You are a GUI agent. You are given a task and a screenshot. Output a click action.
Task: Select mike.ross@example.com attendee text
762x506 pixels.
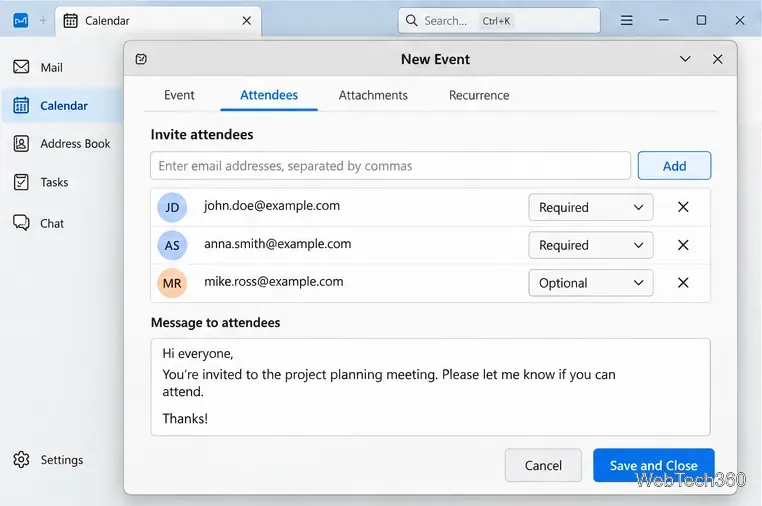tap(274, 281)
